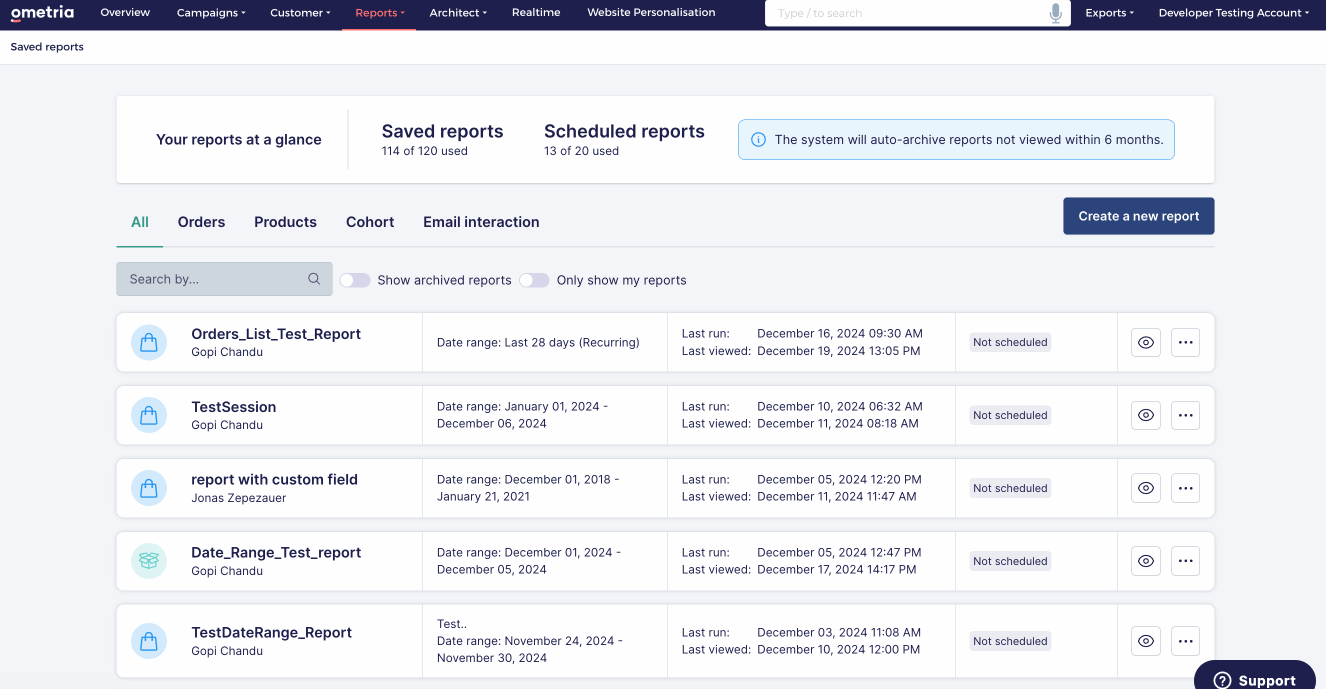
Task: Open more options for Orders_List_Test_Report
Action: (1185, 342)
